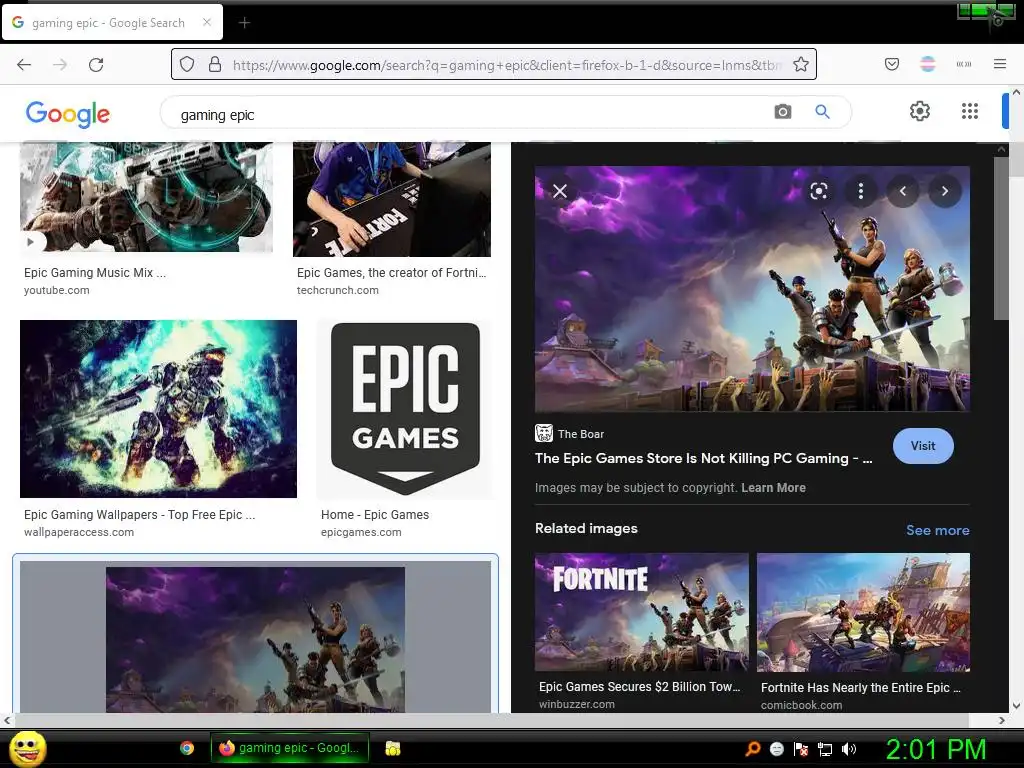
Task: Open the network tray icon
Action: click(825, 749)
